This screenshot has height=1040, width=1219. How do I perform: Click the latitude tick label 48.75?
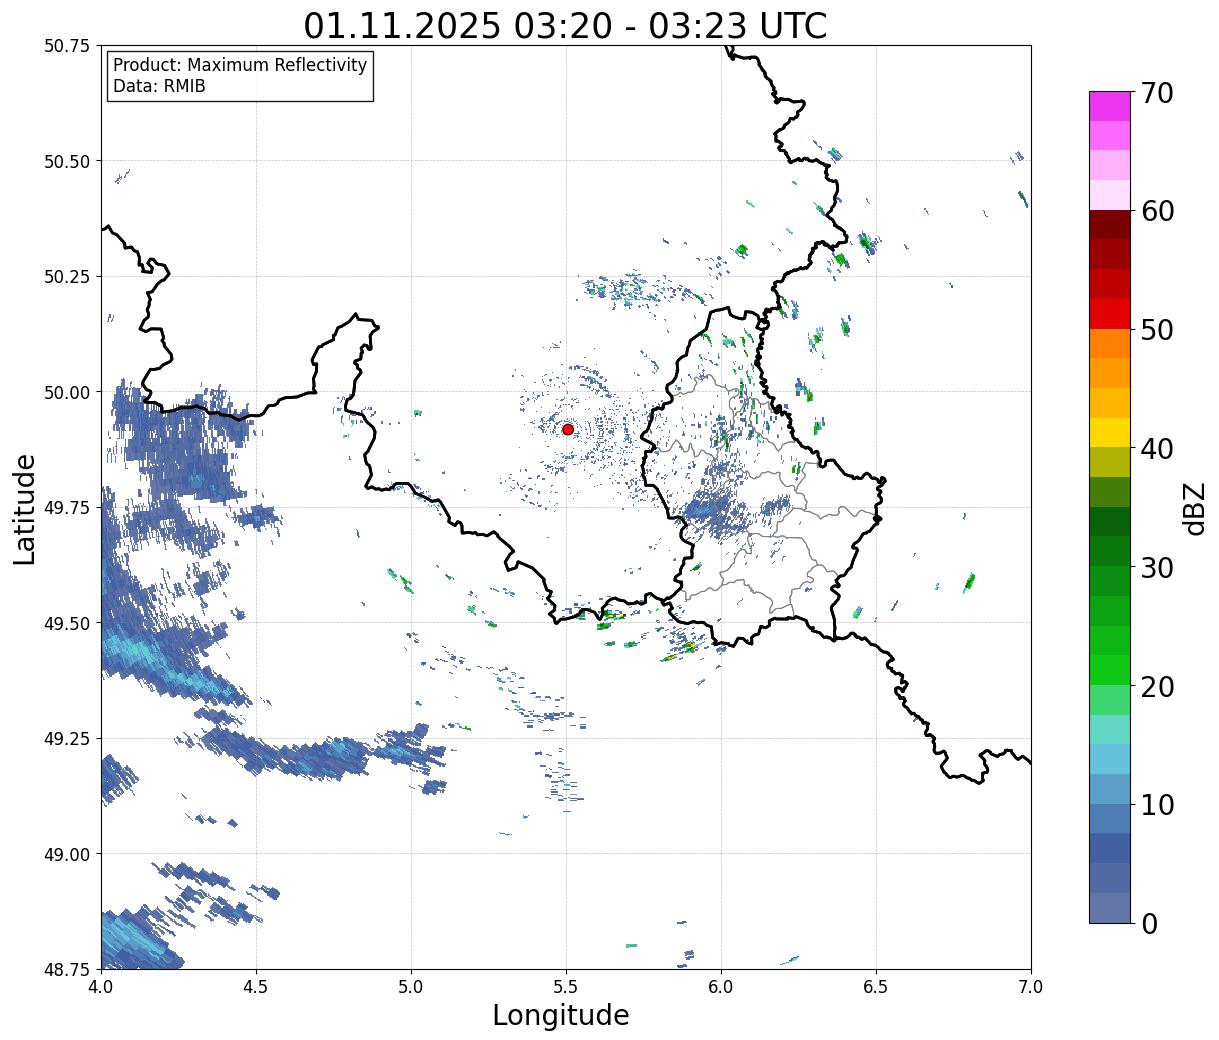pyautogui.click(x=67, y=969)
